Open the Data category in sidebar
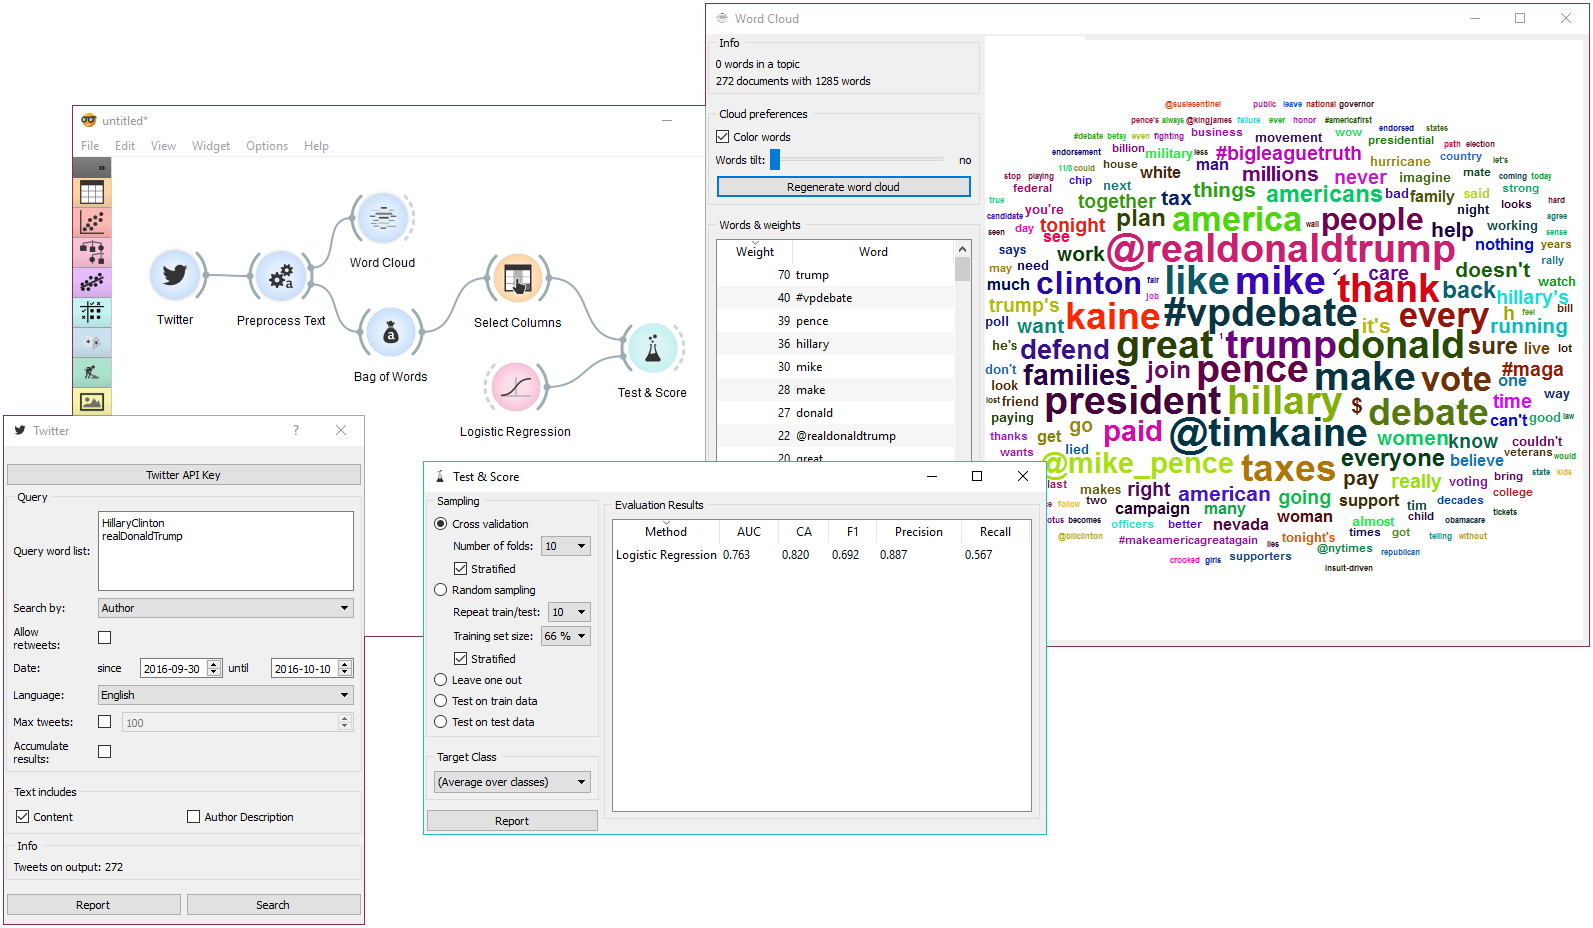 pyautogui.click(x=92, y=193)
